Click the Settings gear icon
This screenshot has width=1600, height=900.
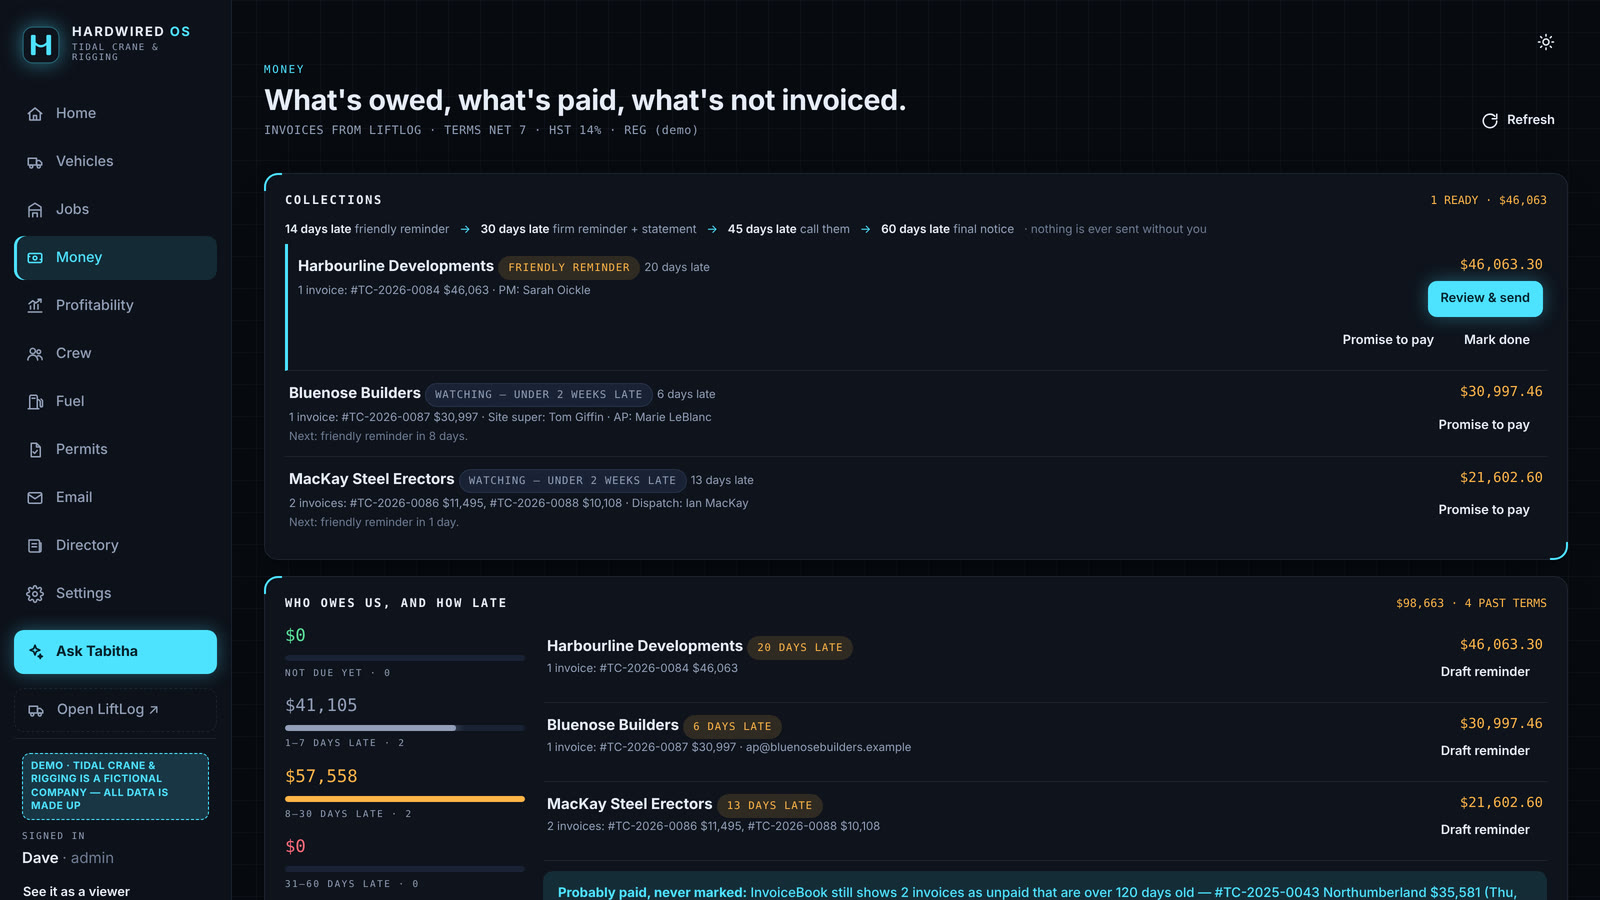pos(35,594)
